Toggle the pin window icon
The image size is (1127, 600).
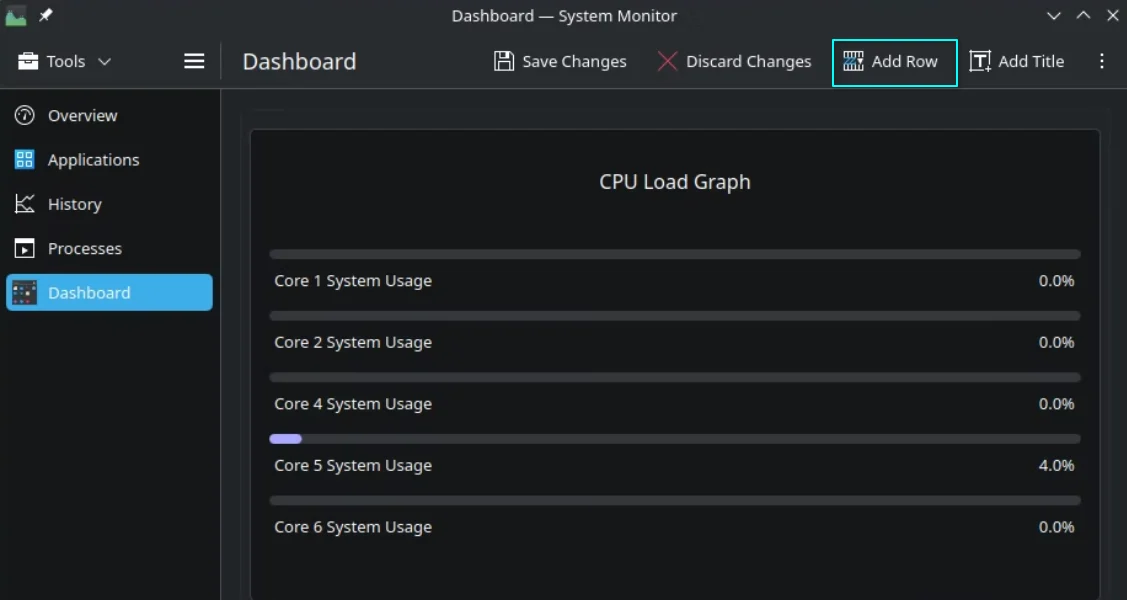point(46,15)
